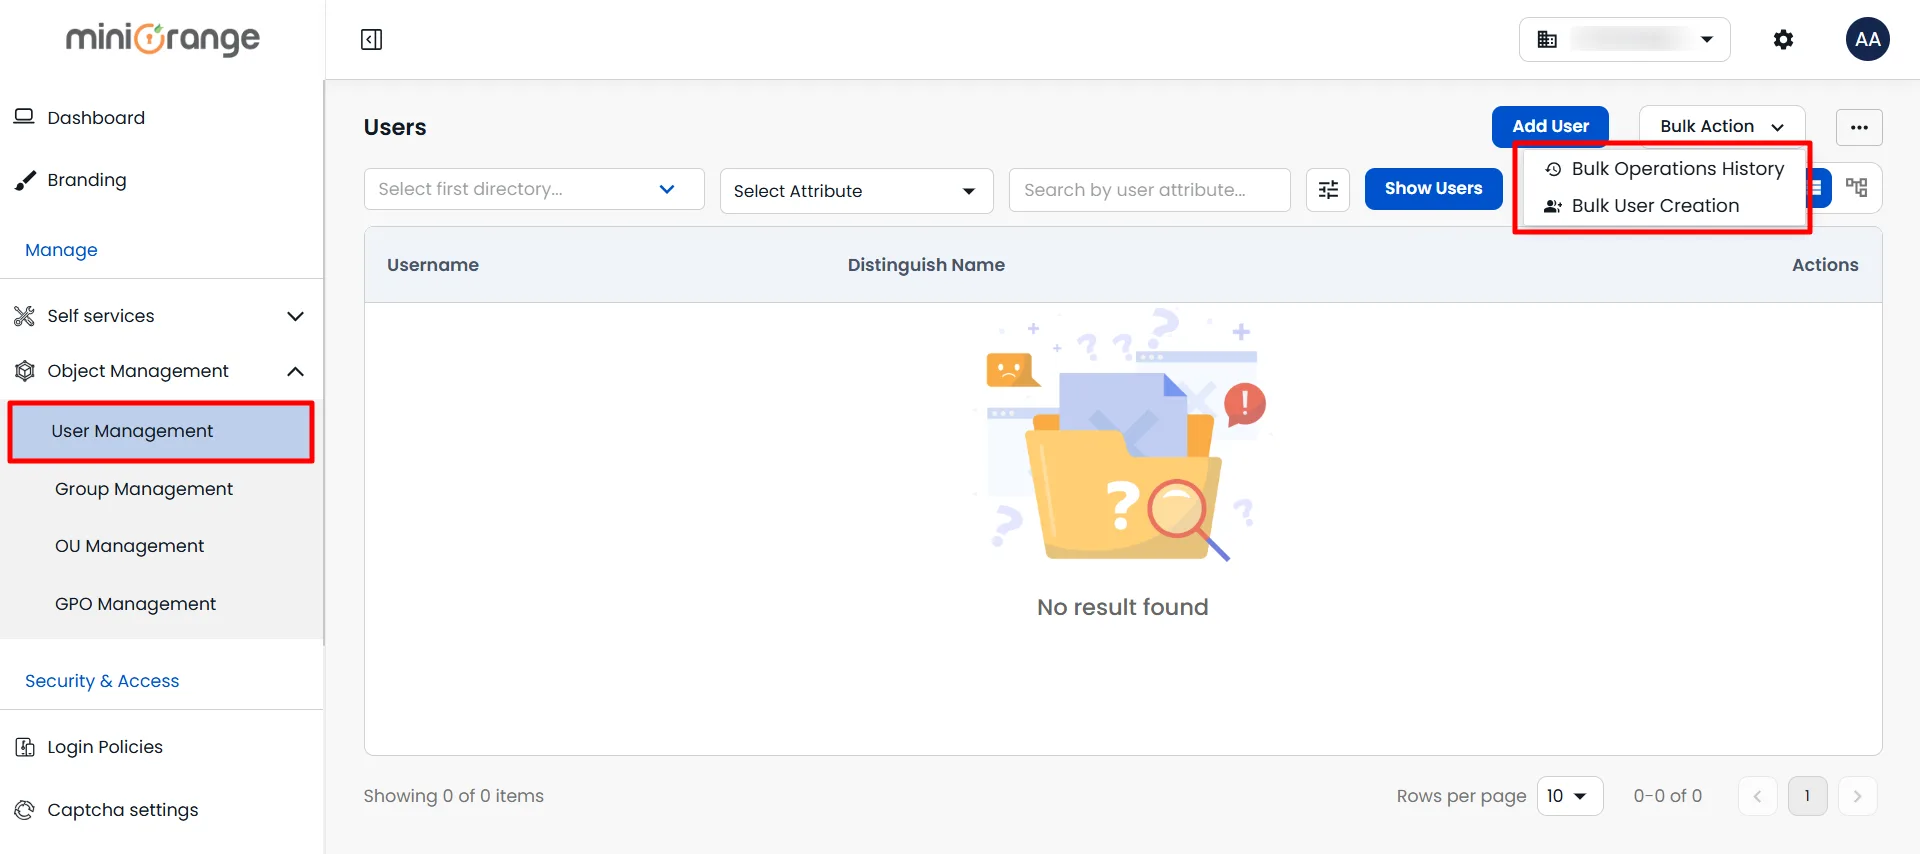Click the Actions column header
1920x854 pixels.
[1825, 265]
